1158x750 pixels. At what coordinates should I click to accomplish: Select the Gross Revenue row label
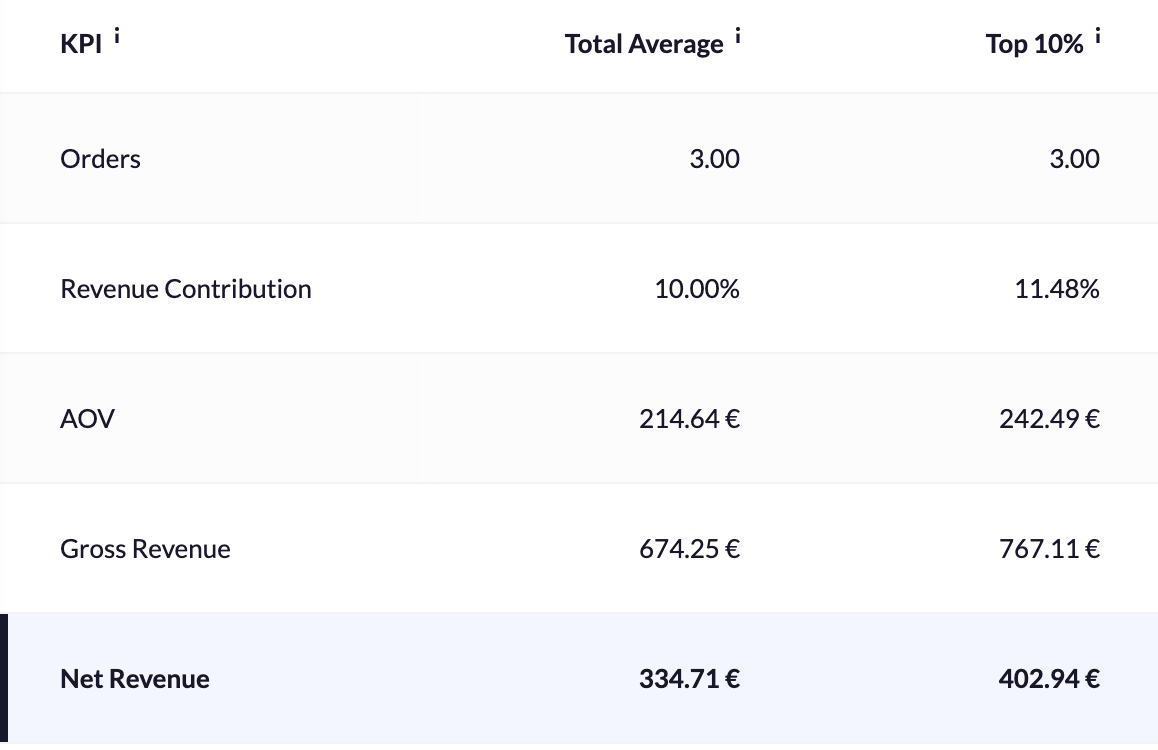(145, 549)
